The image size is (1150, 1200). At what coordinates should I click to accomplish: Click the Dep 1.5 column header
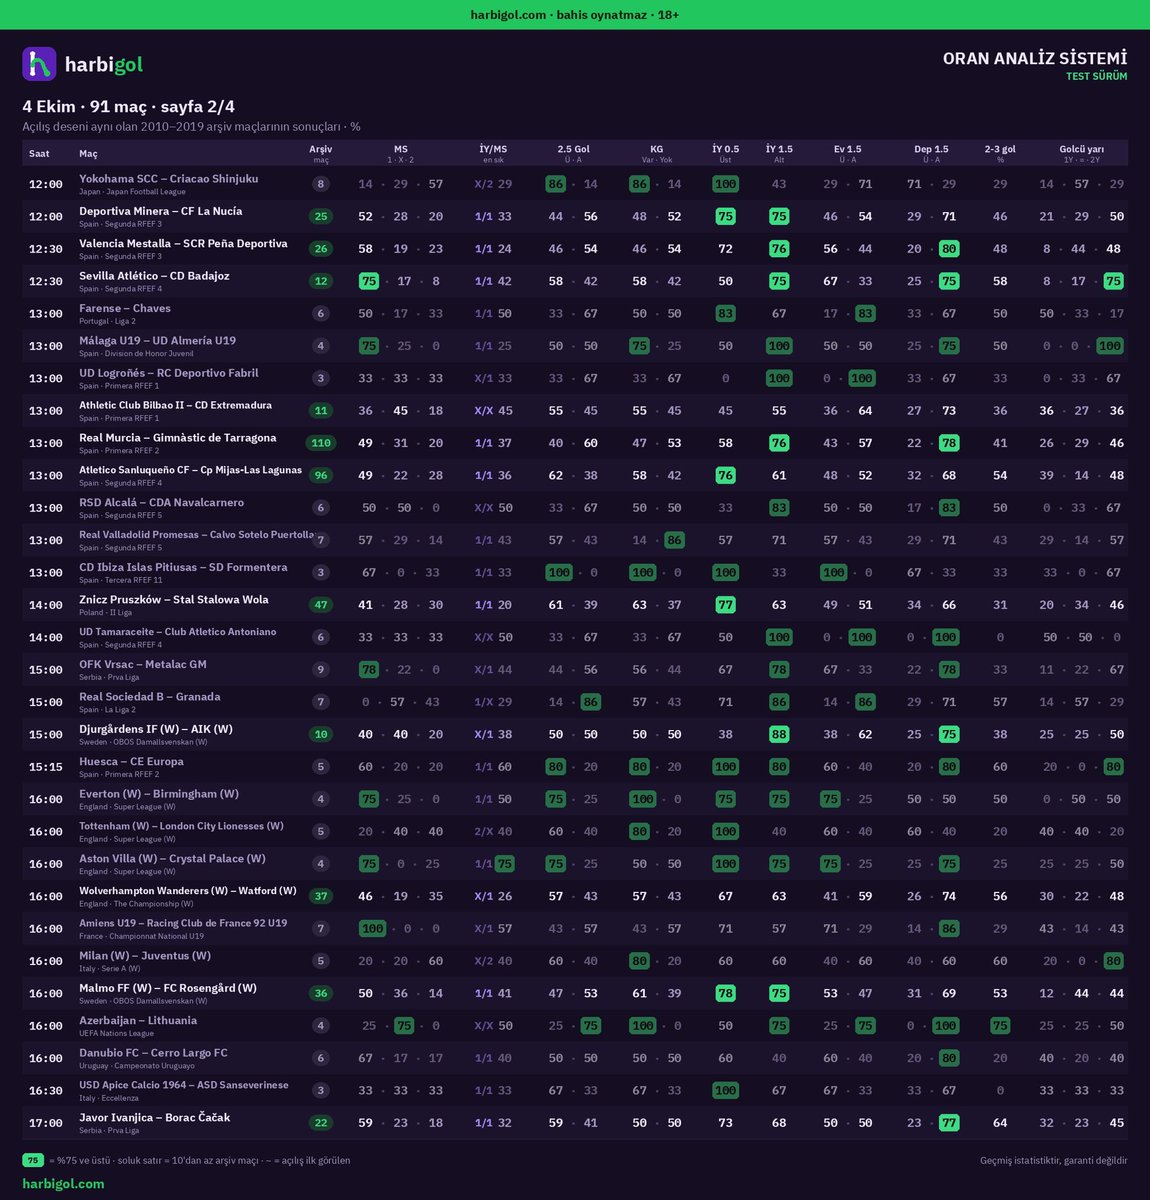pyautogui.click(x=931, y=153)
